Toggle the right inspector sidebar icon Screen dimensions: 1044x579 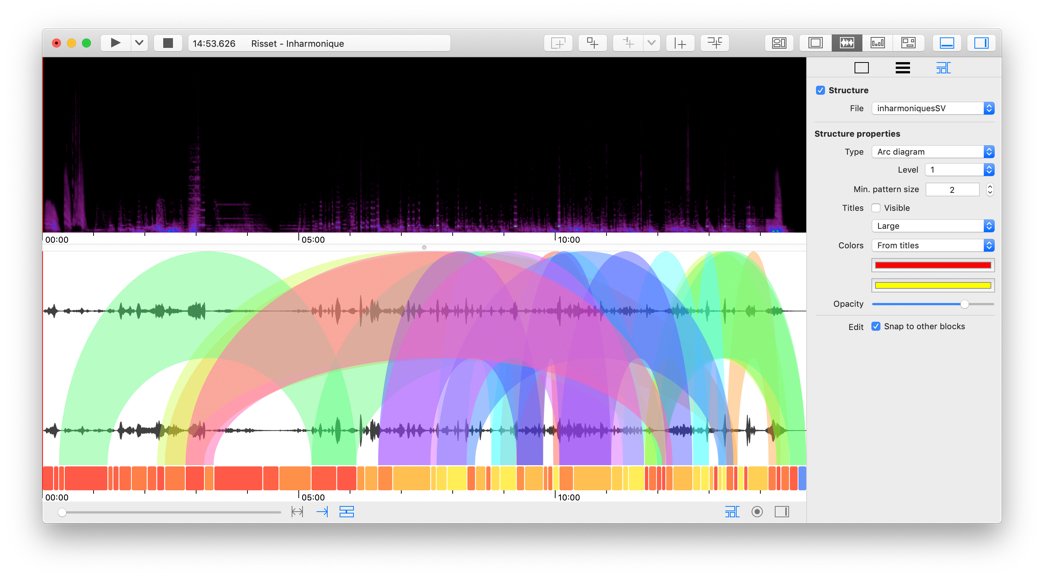[x=981, y=43]
